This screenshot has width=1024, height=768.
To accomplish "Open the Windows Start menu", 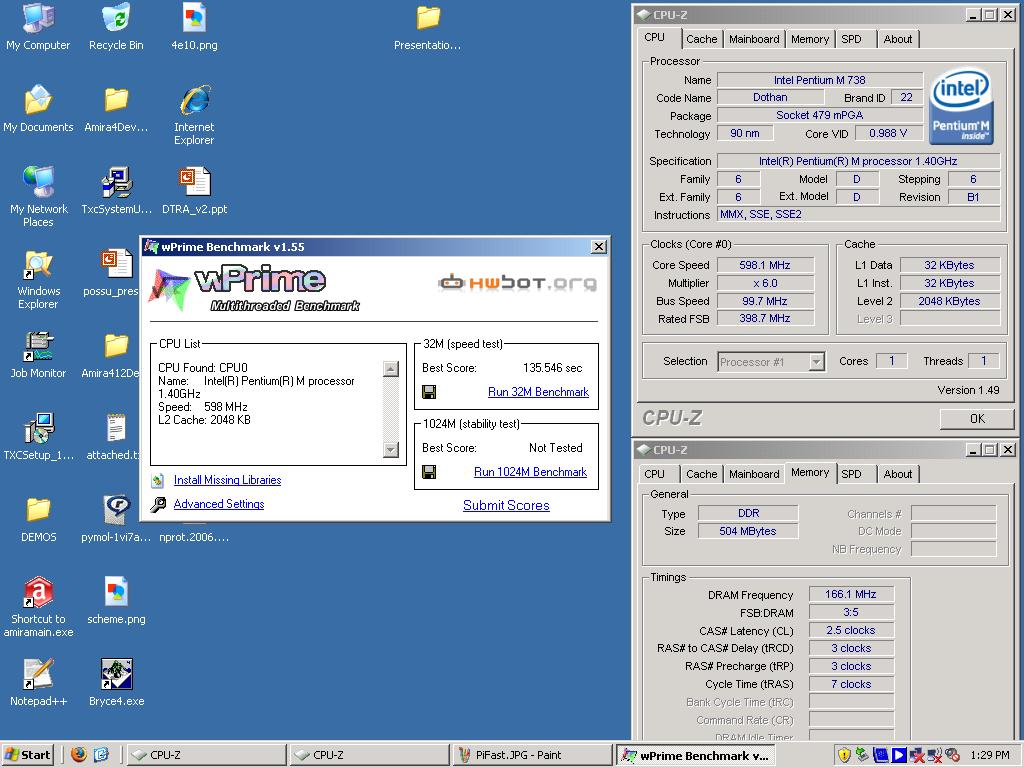I will [27, 755].
